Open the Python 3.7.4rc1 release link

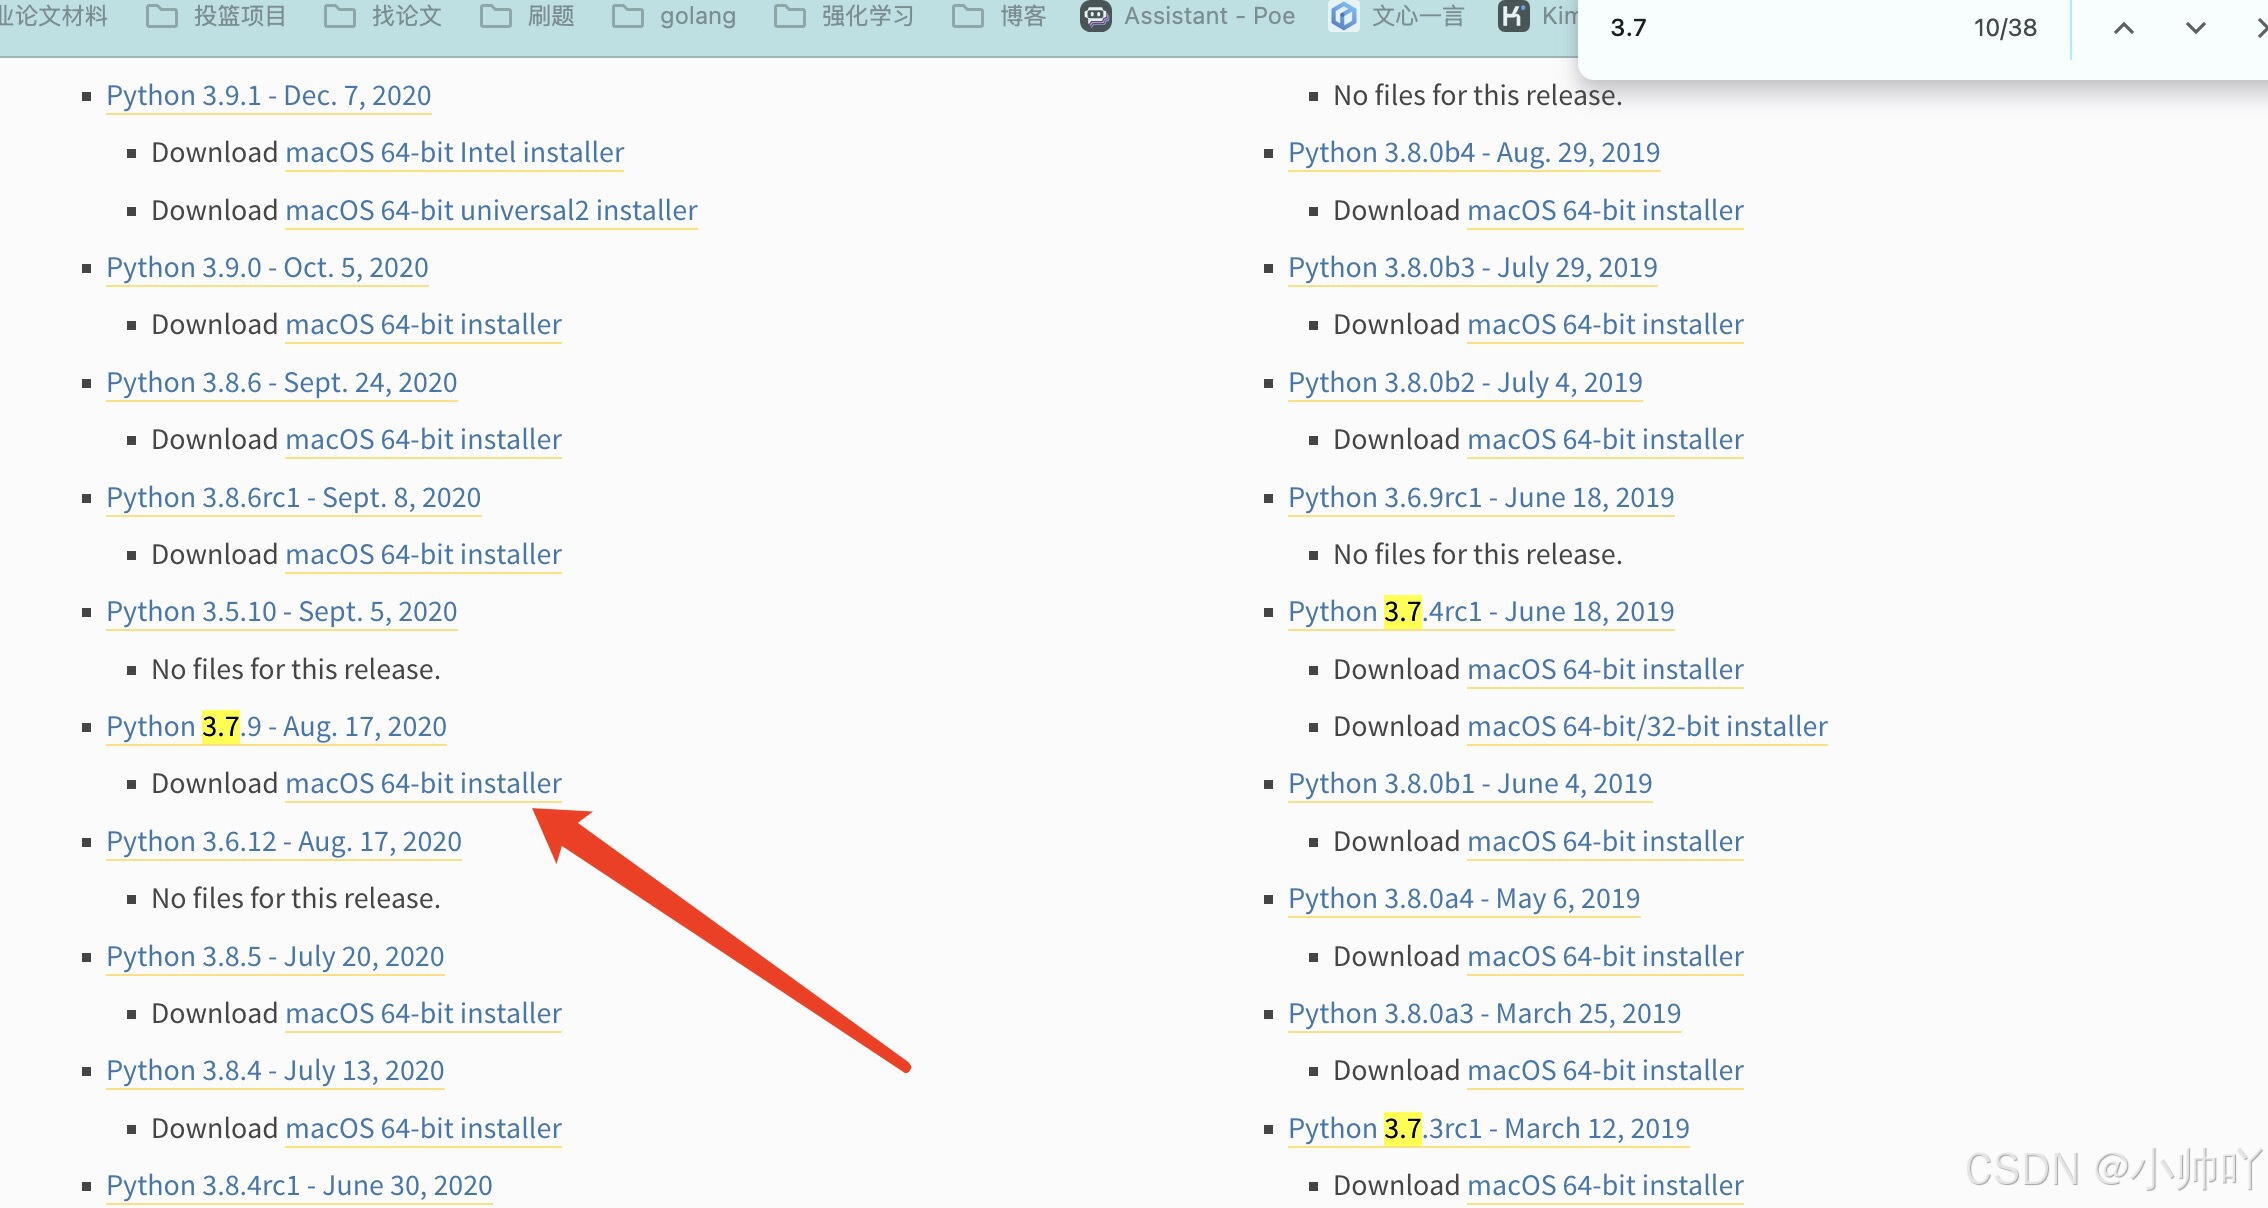click(x=1480, y=611)
